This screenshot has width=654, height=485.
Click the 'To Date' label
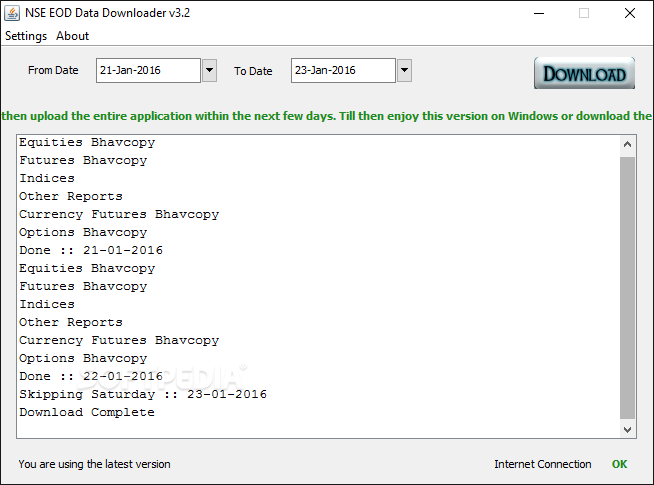(x=253, y=71)
